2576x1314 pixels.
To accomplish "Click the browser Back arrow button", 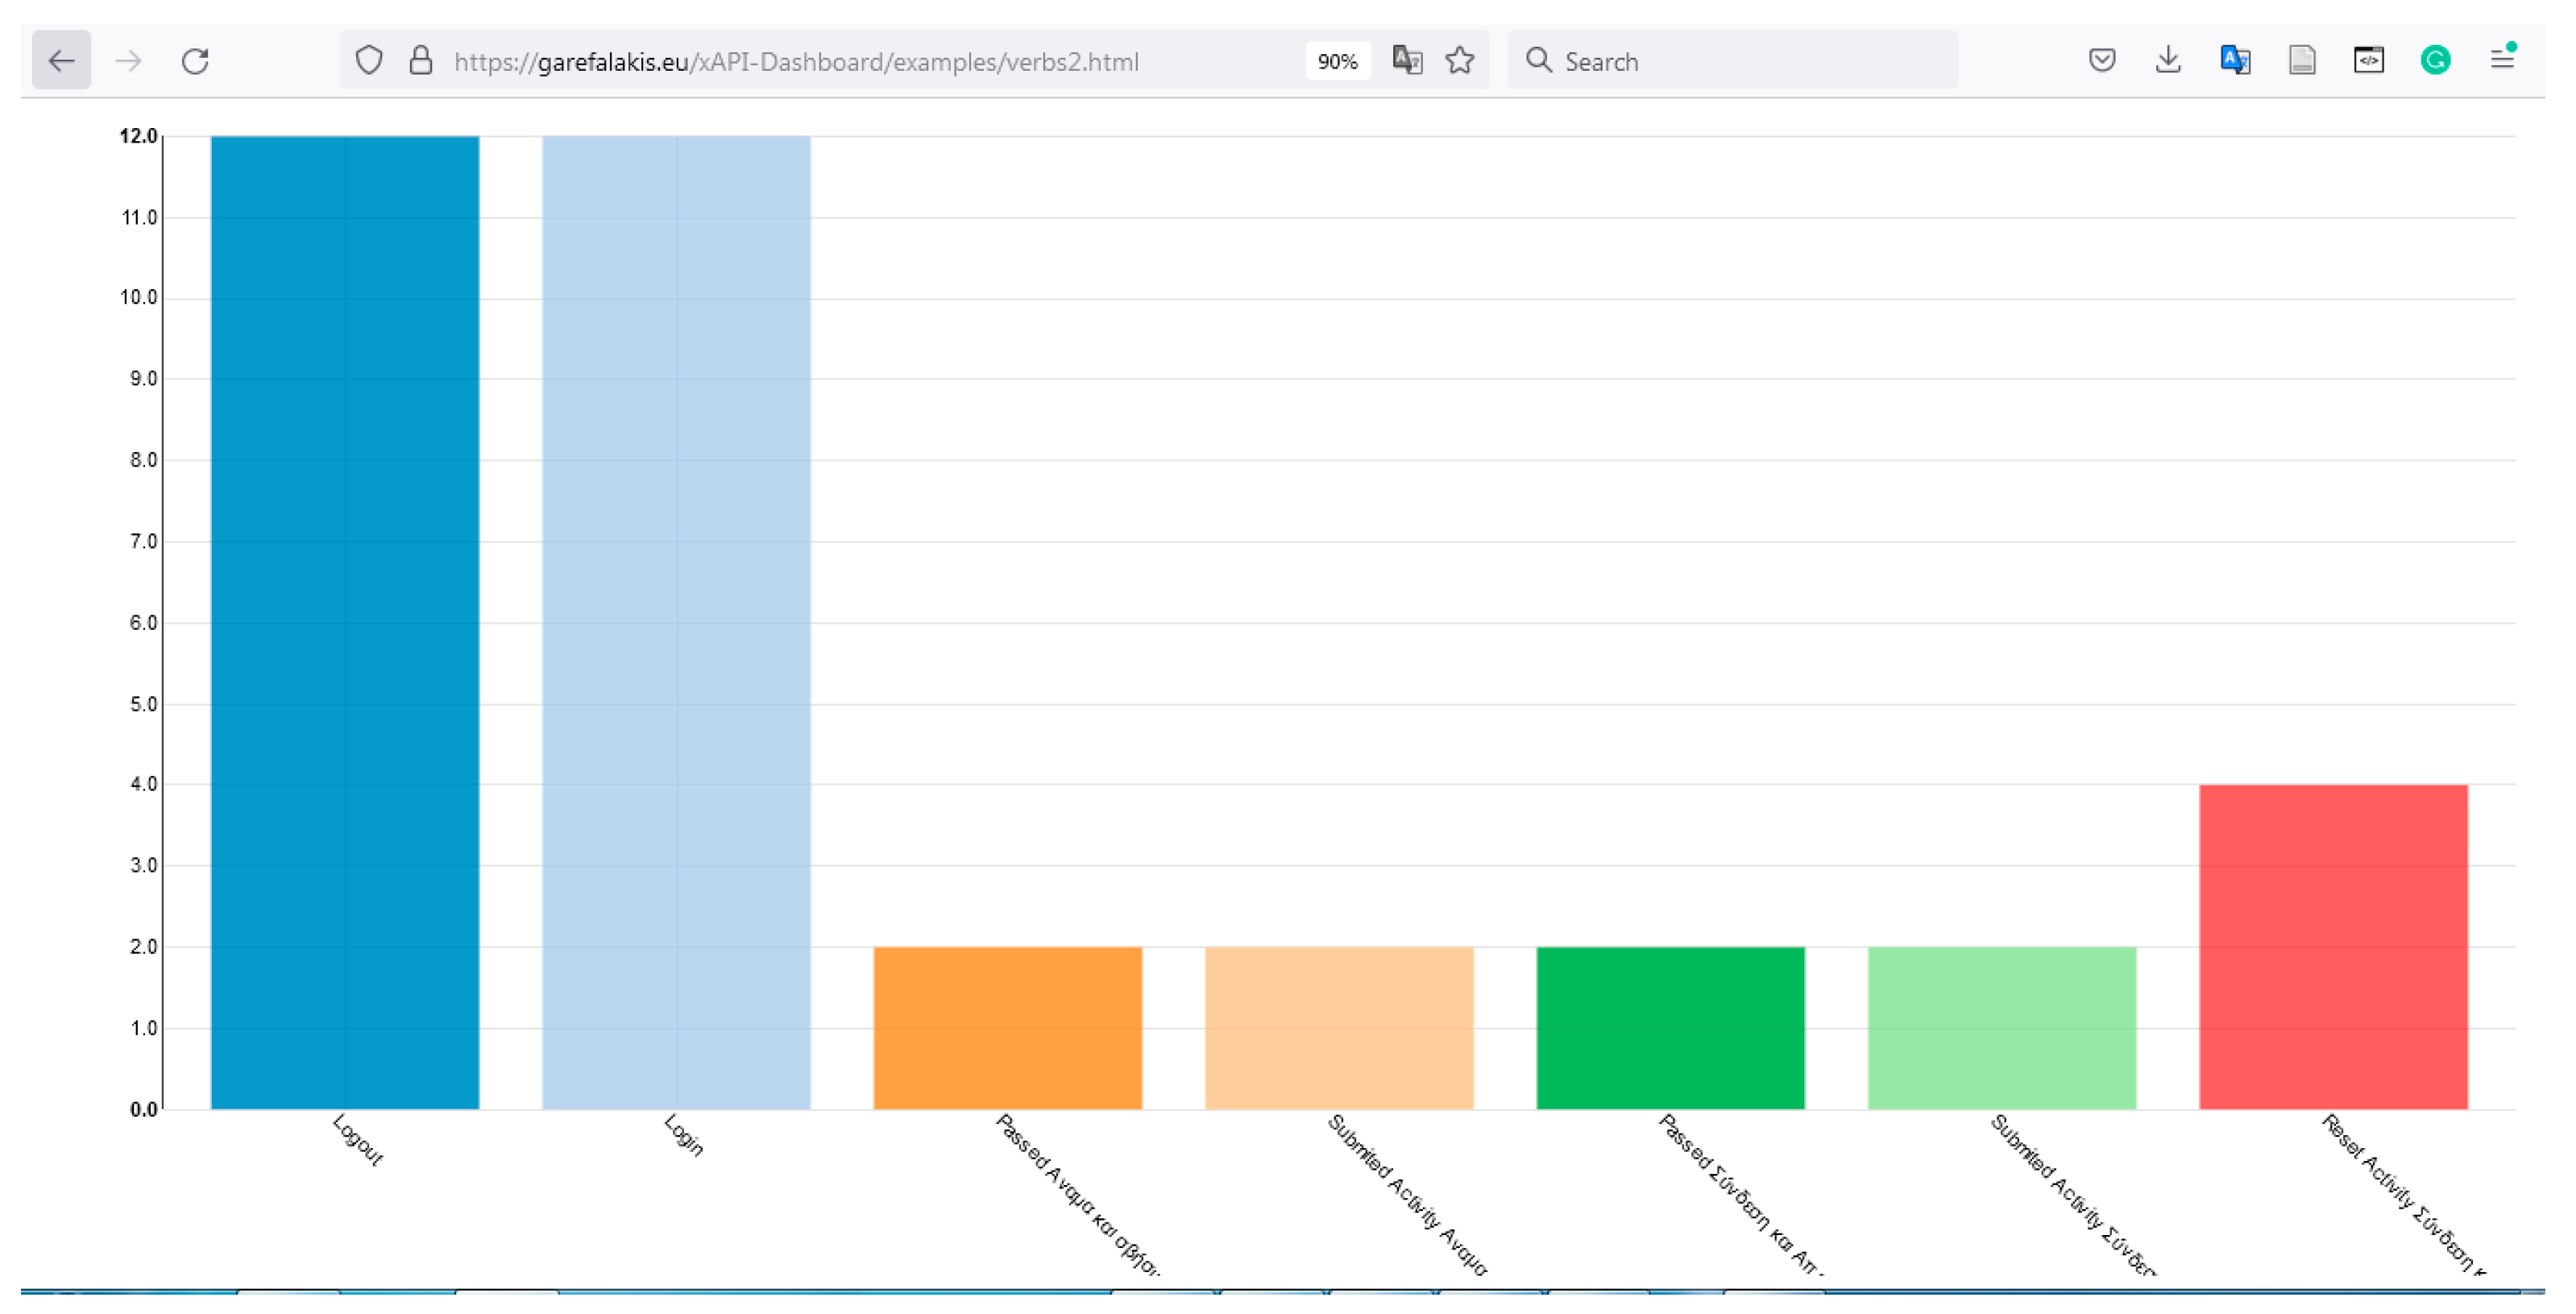I will click(x=61, y=61).
